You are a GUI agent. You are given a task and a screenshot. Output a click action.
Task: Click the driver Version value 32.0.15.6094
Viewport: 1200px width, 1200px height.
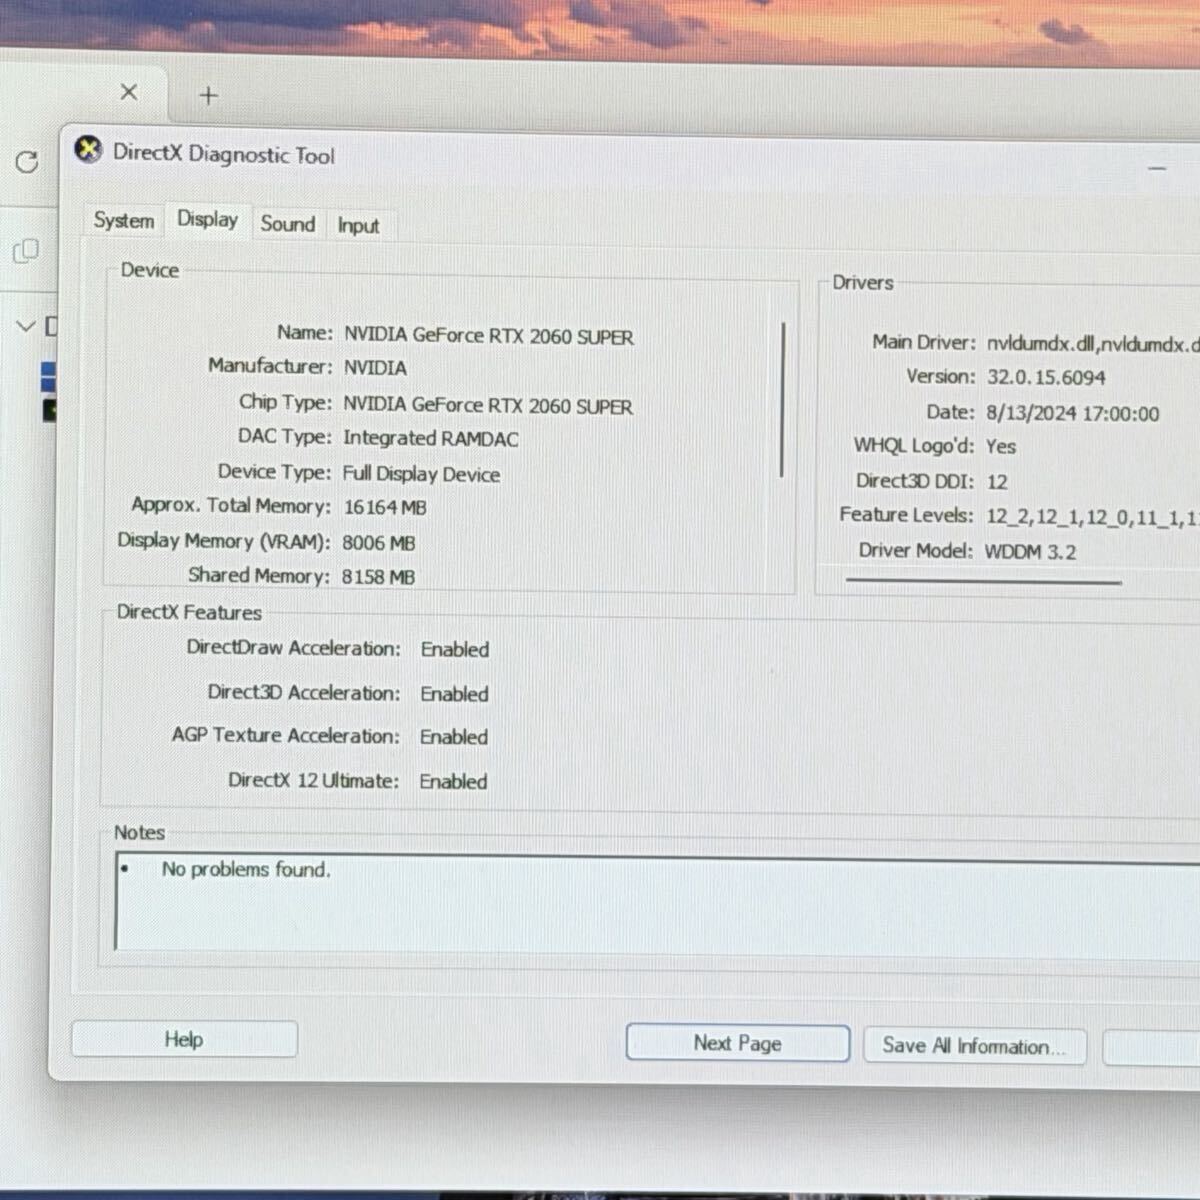(x=1045, y=378)
